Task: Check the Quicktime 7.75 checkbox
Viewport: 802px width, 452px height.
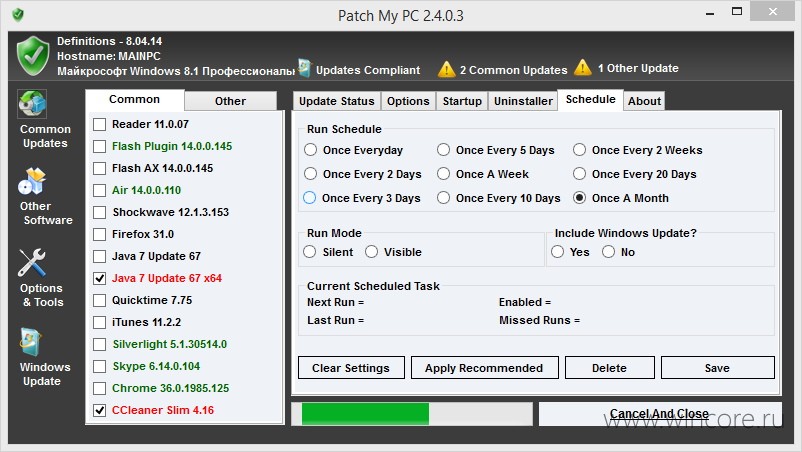Action: pos(100,300)
